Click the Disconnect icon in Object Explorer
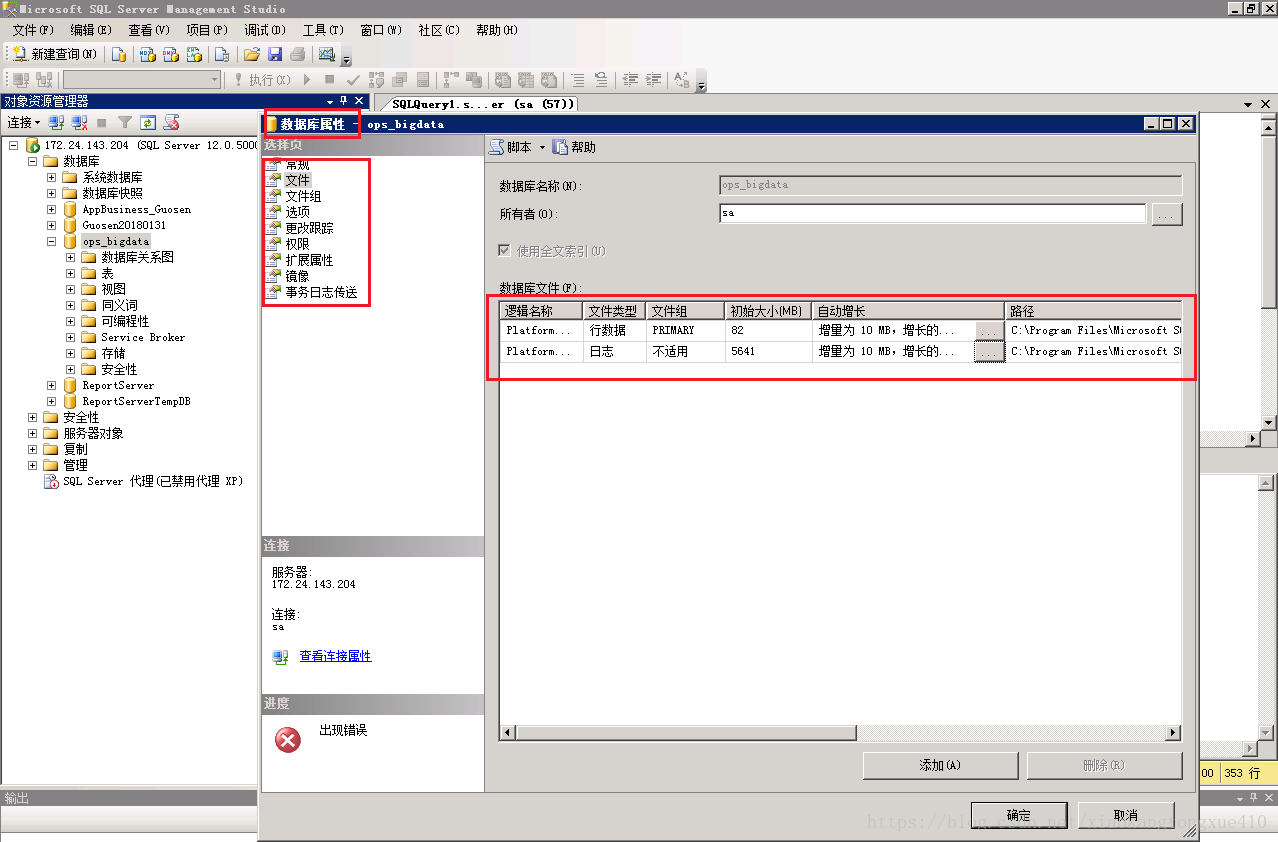This screenshot has height=842, width=1278. (x=79, y=122)
